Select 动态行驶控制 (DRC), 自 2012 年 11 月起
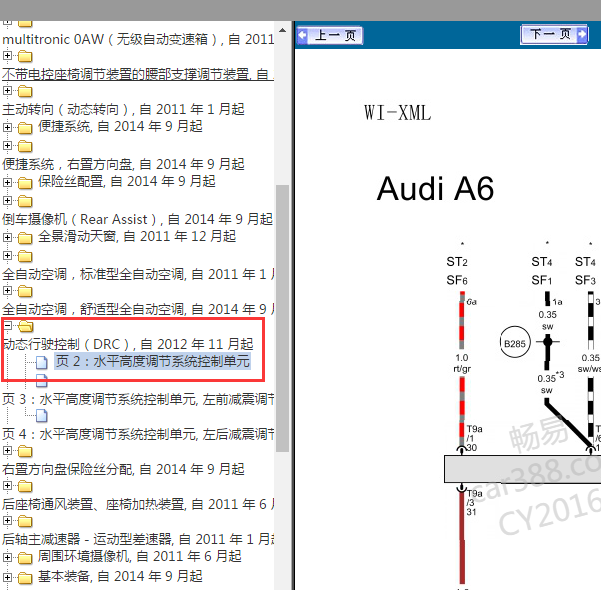This screenshot has width=601, height=590. pyautogui.click(x=128, y=344)
